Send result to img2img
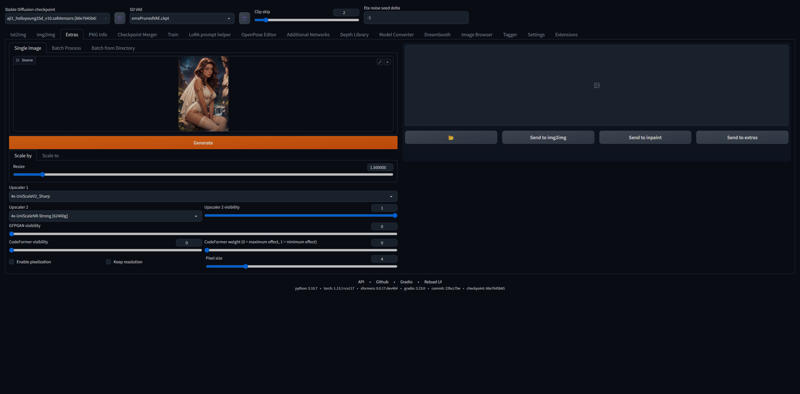This screenshot has width=800, height=394. [x=548, y=137]
